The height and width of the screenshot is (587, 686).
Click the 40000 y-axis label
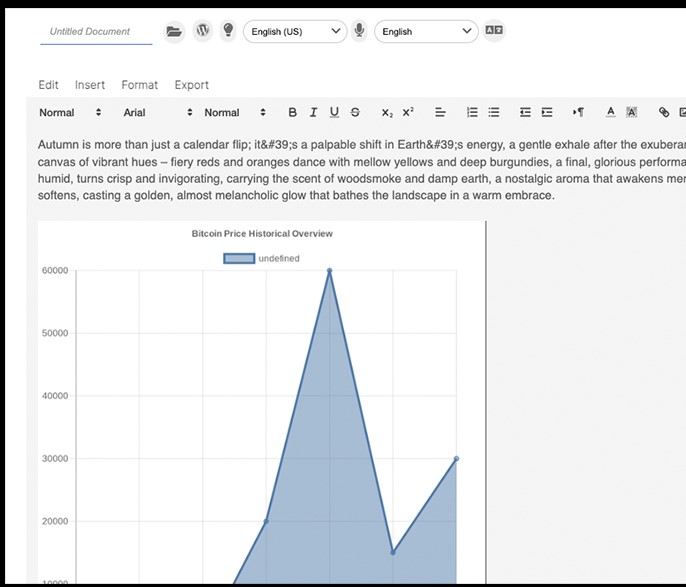(55, 396)
